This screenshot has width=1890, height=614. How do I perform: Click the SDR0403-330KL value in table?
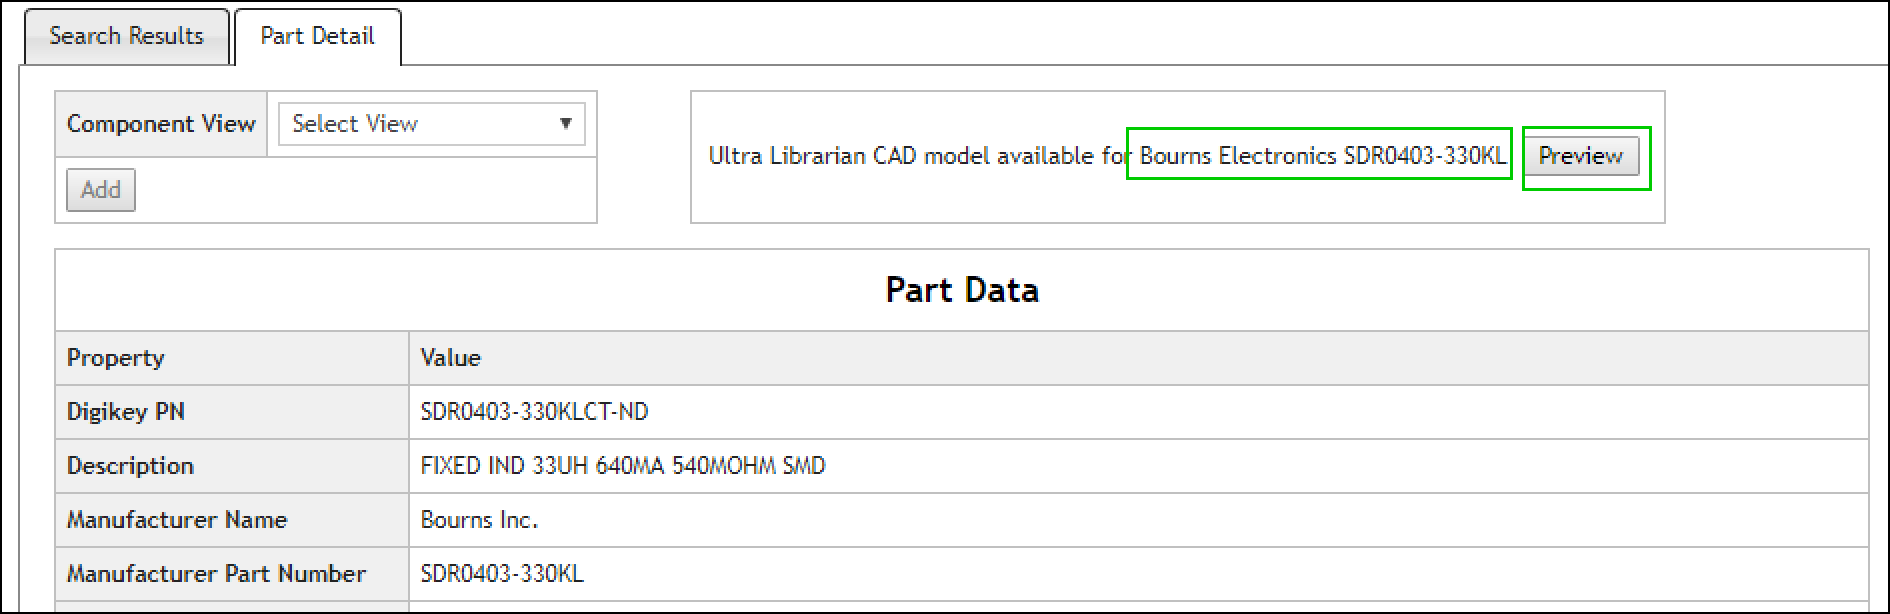(x=502, y=574)
